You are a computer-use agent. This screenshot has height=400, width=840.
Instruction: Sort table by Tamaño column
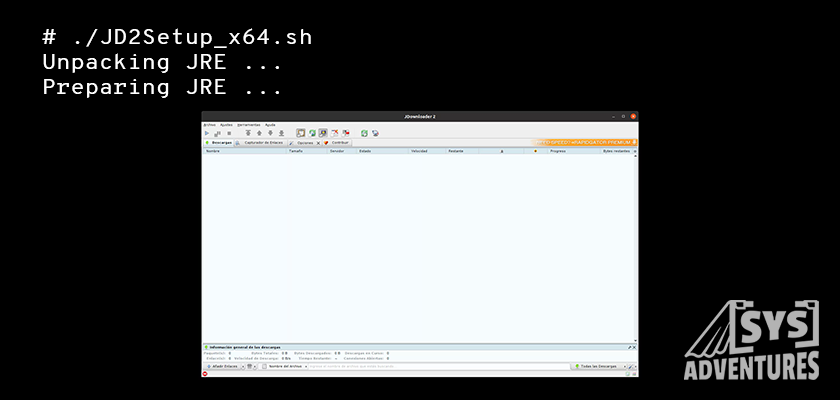coord(308,151)
